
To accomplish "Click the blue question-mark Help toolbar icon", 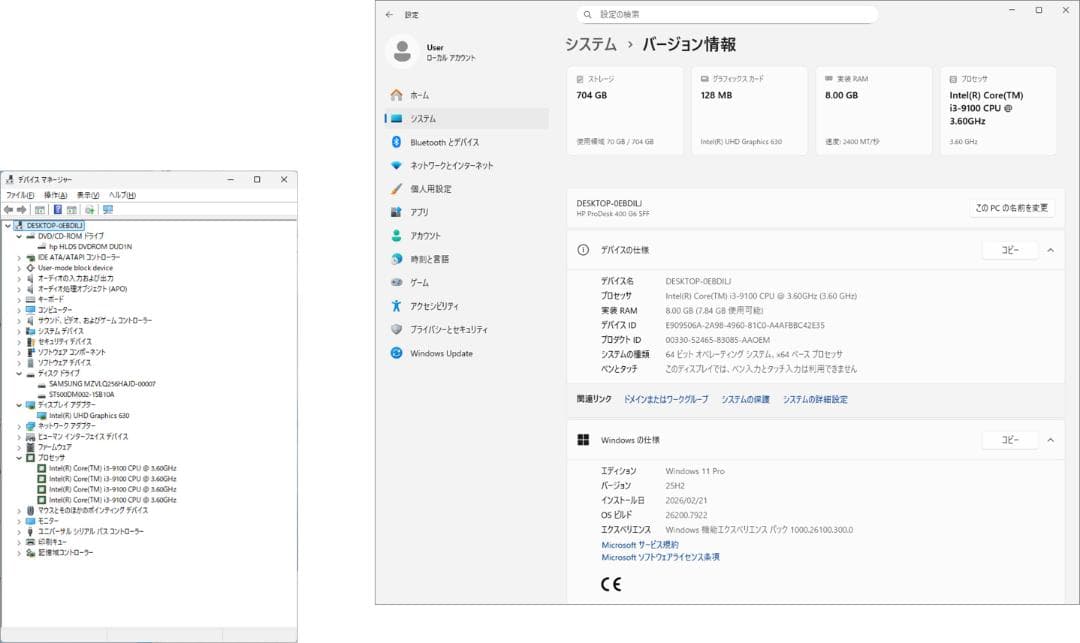I will pyautogui.click(x=58, y=209).
